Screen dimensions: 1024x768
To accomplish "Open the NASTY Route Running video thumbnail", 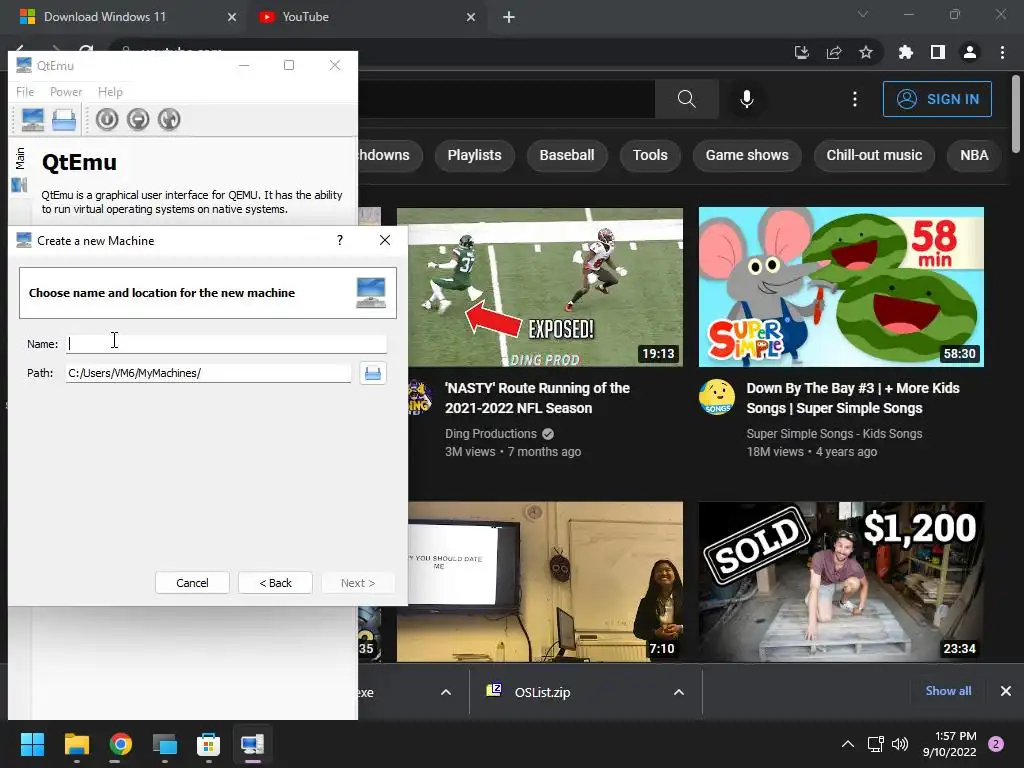I will coord(539,287).
